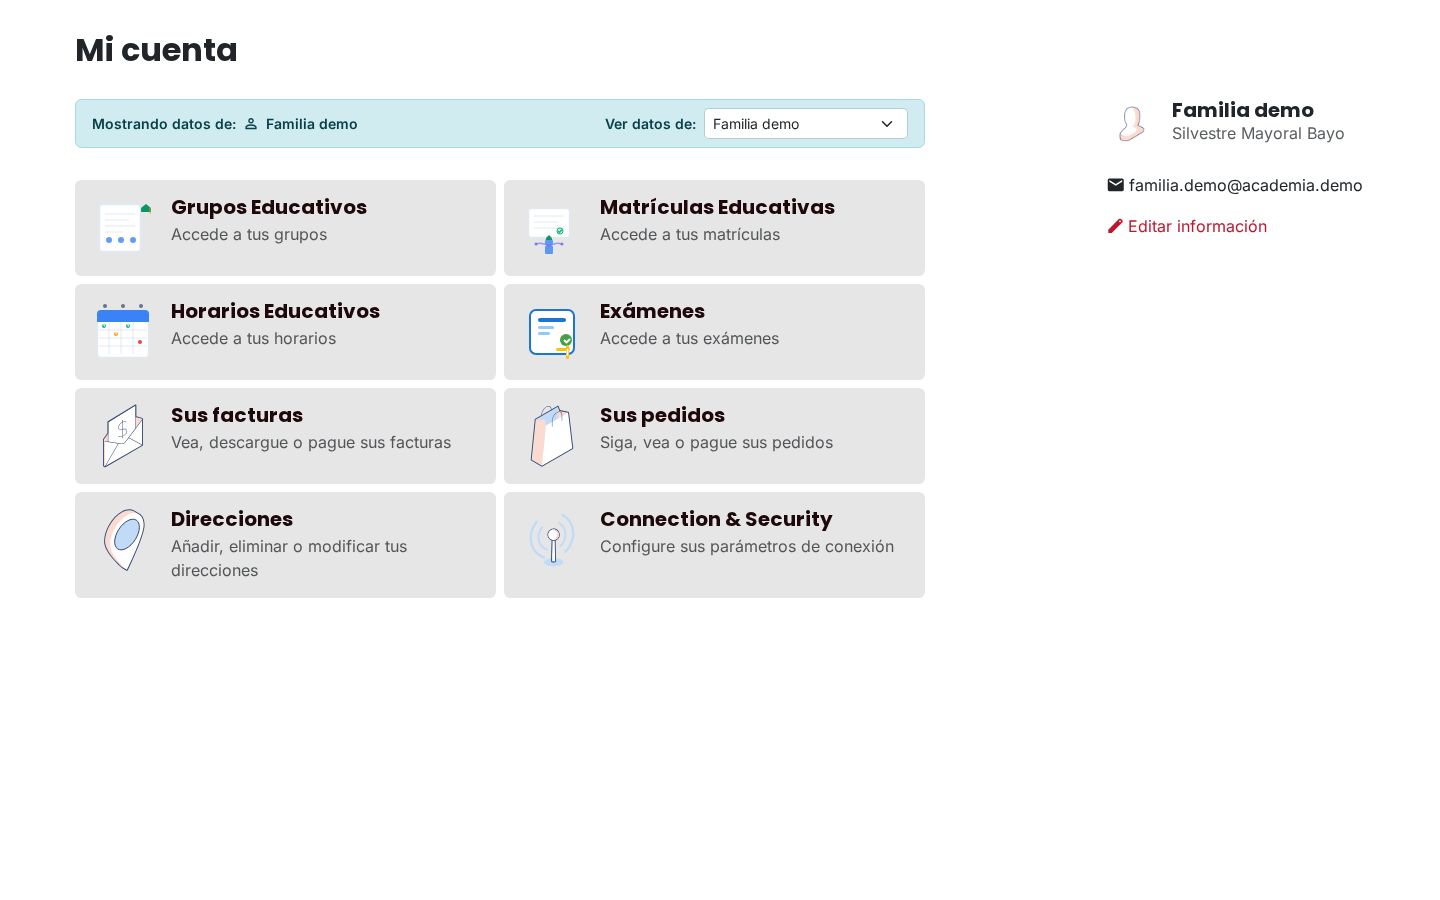Image resolution: width=1440 pixels, height=900 pixels.
Task: Open Connection & Security title
Action: pos(716,519)
